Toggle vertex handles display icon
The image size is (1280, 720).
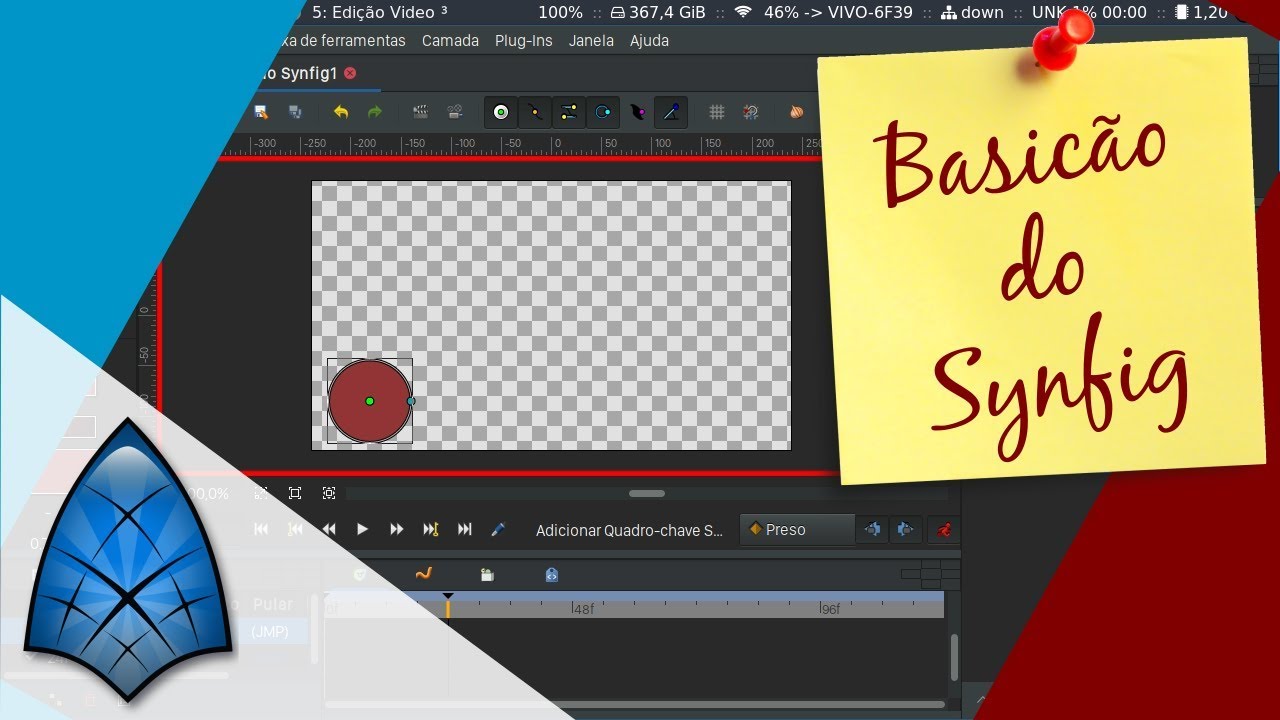click(535, 112)
